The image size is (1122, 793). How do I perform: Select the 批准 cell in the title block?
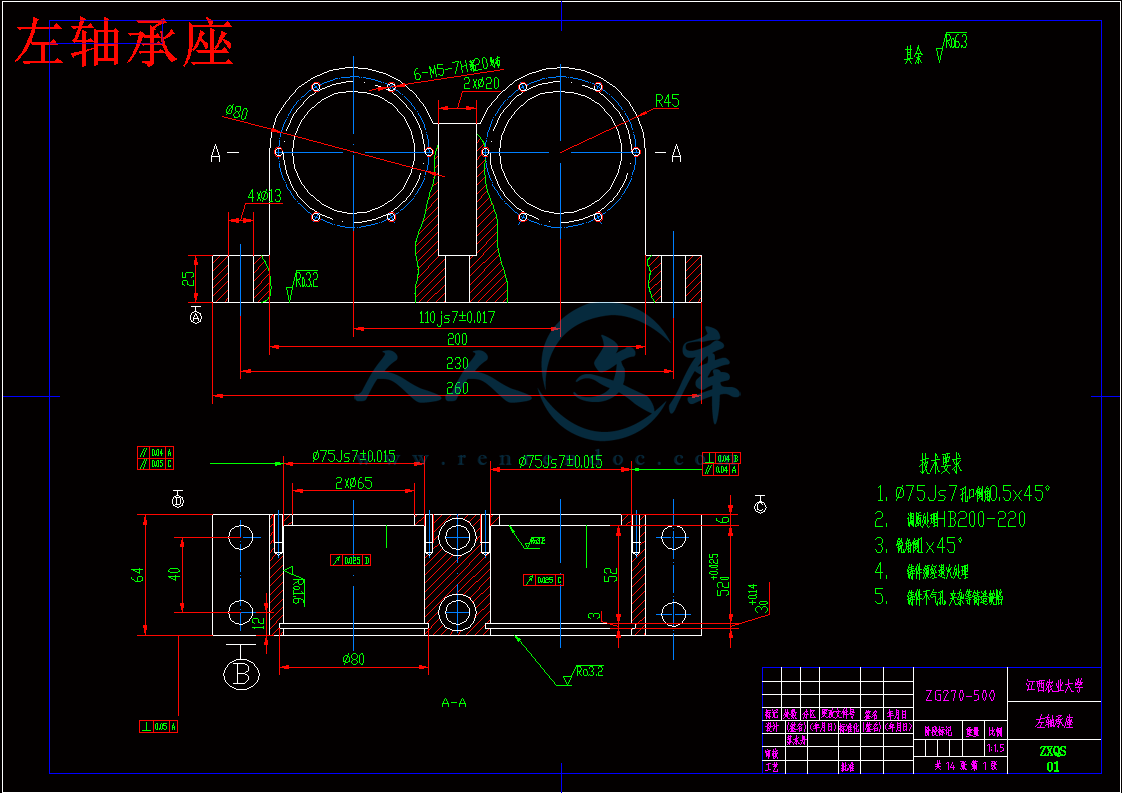(847, 767)
